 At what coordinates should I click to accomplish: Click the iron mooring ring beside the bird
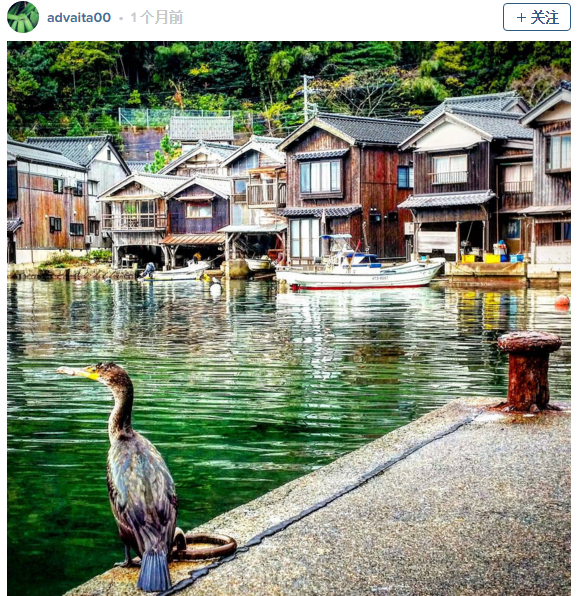(205, 545)
